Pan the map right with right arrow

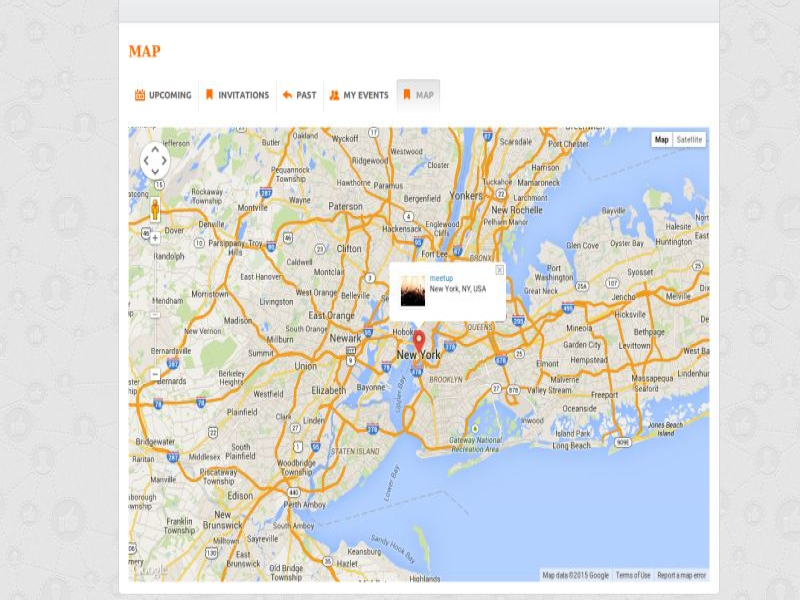click(x=166, y=161)
